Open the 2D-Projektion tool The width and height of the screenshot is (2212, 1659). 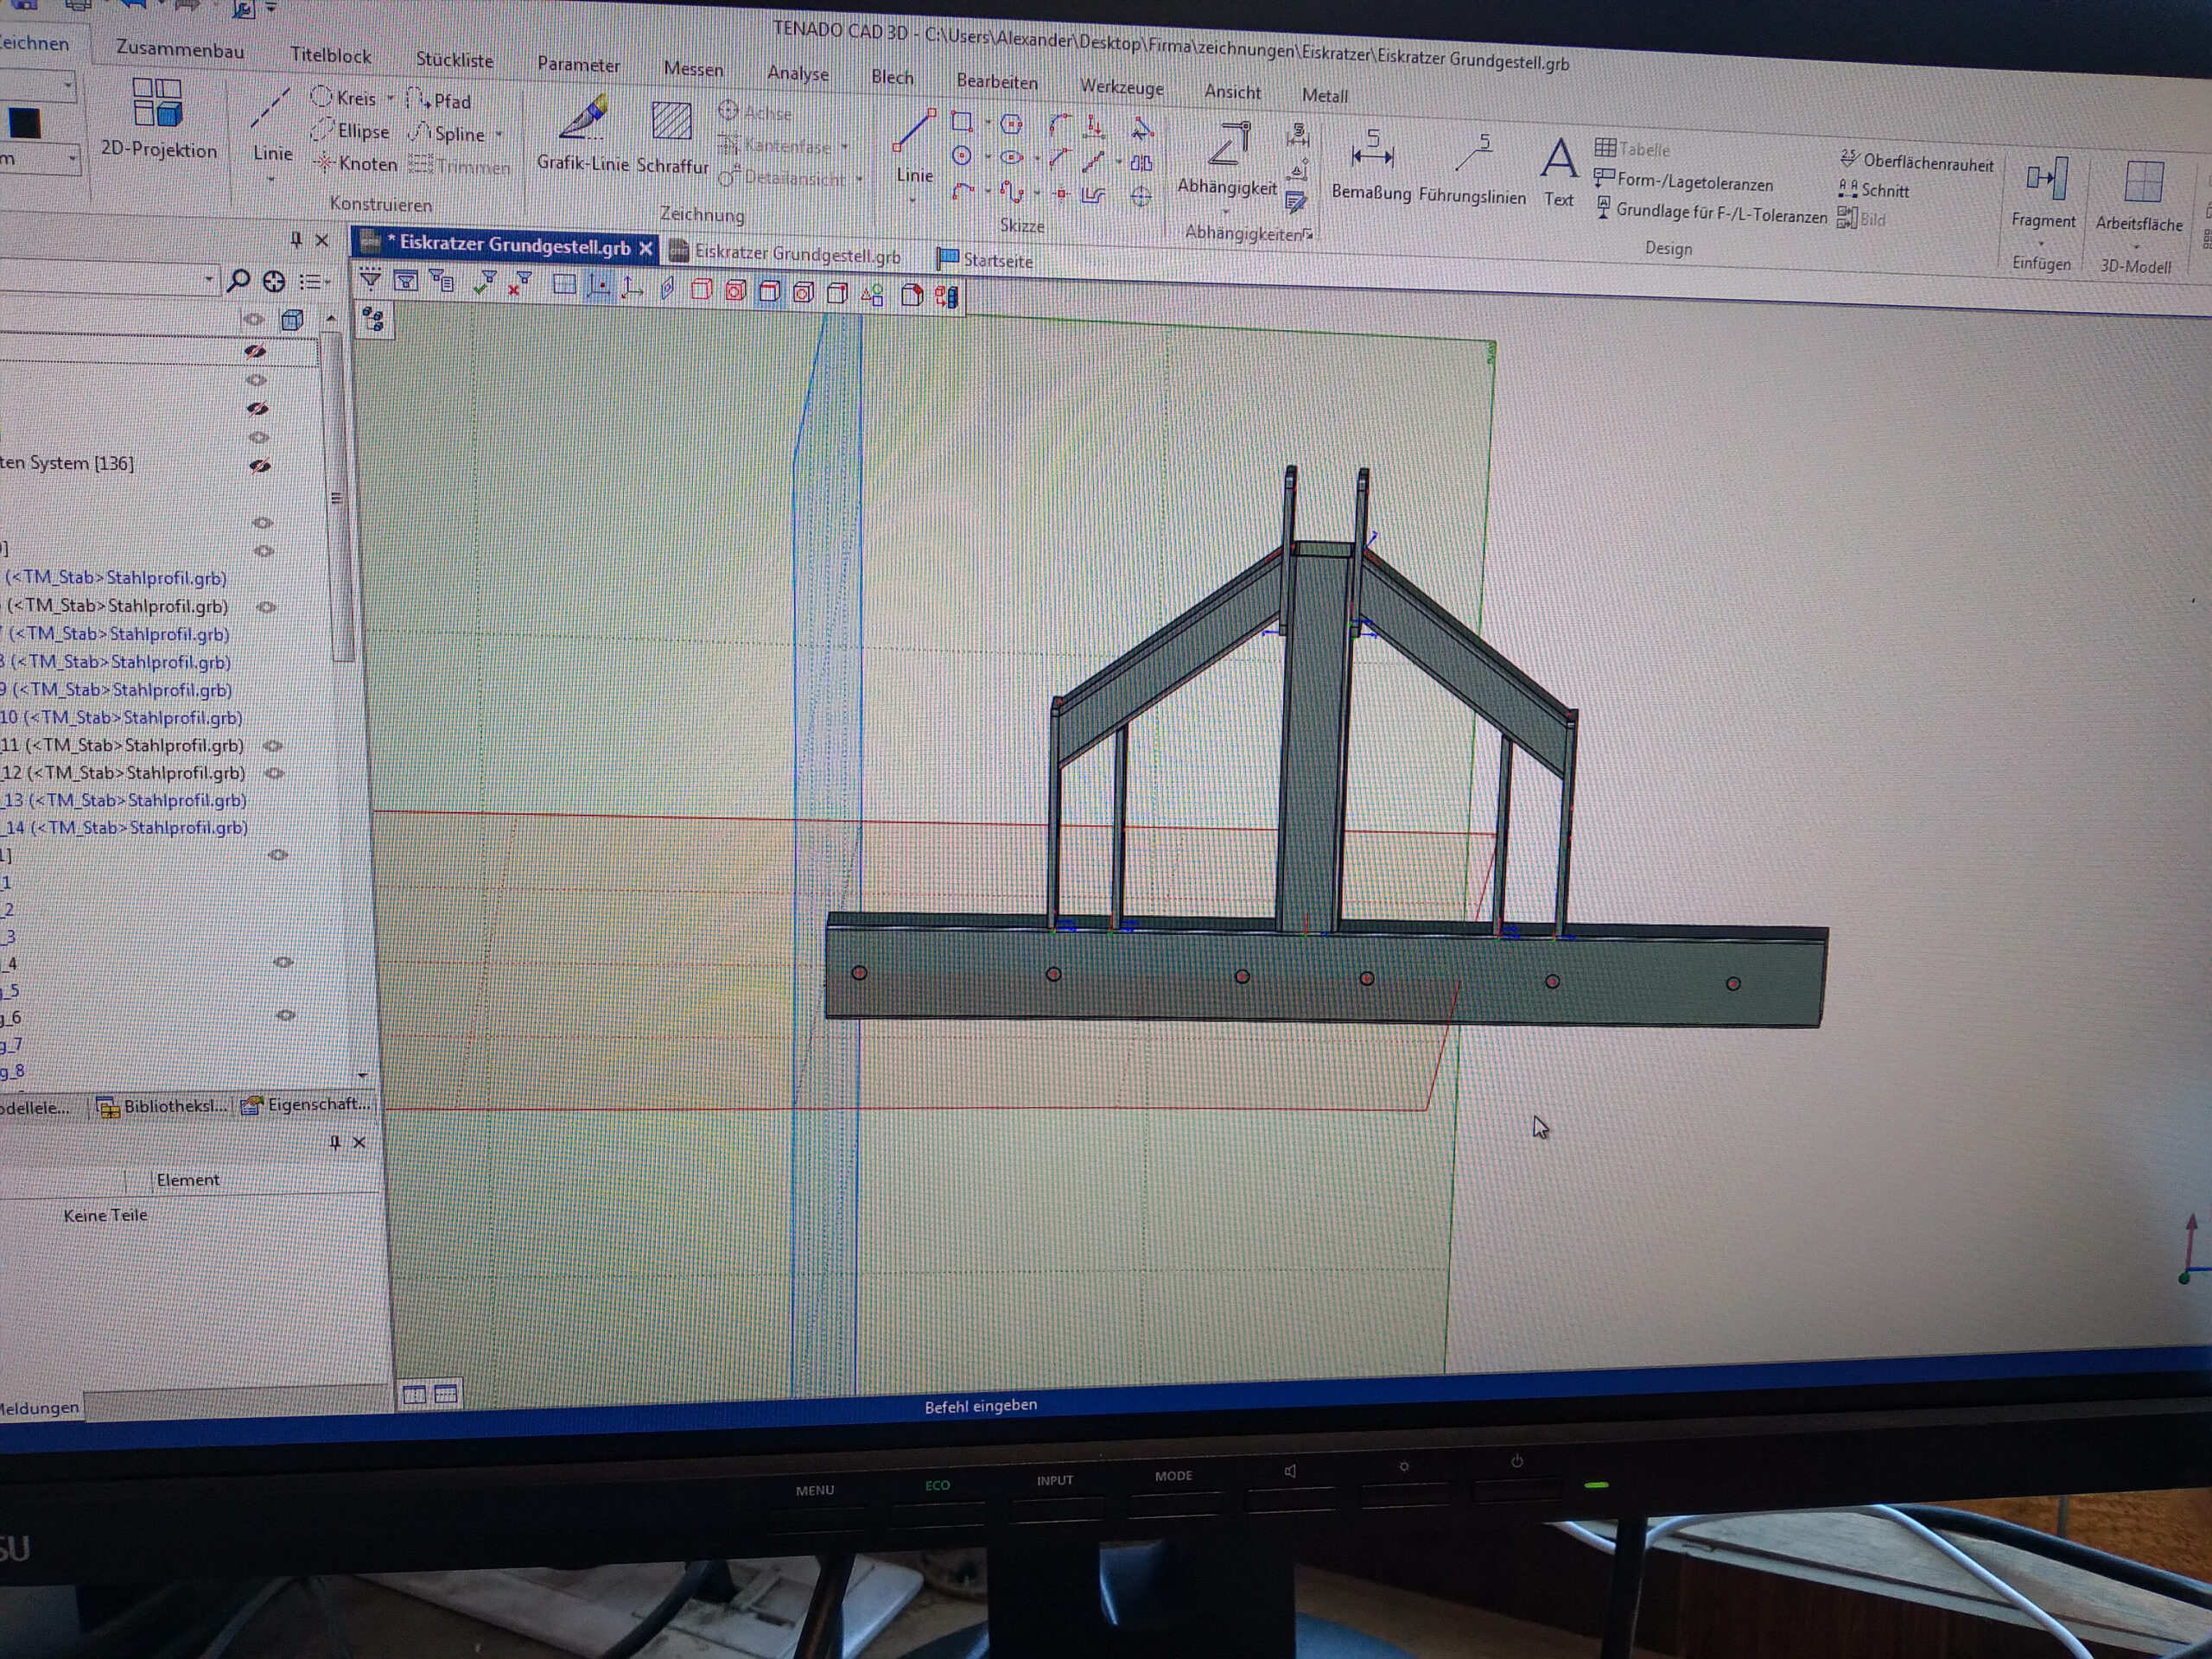tap(157, 118)
